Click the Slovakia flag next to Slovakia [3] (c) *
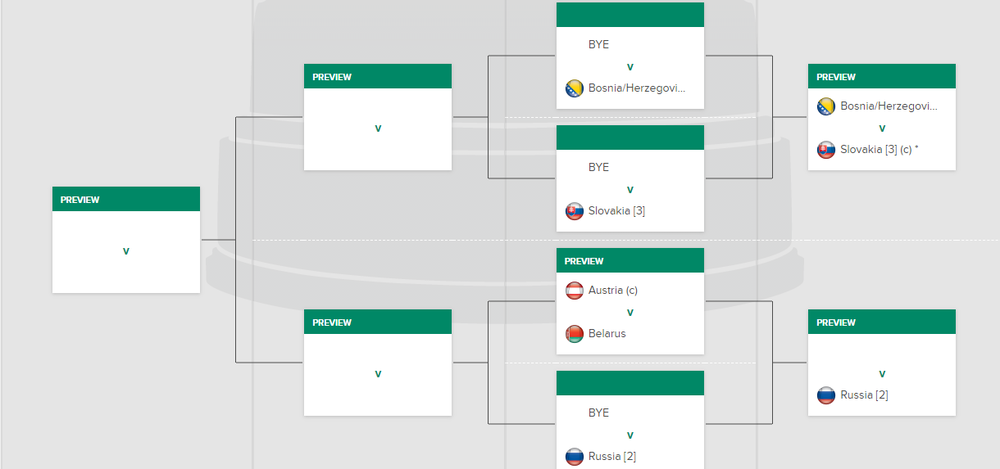Screen dimensions: 1000x469 point(826,150)
